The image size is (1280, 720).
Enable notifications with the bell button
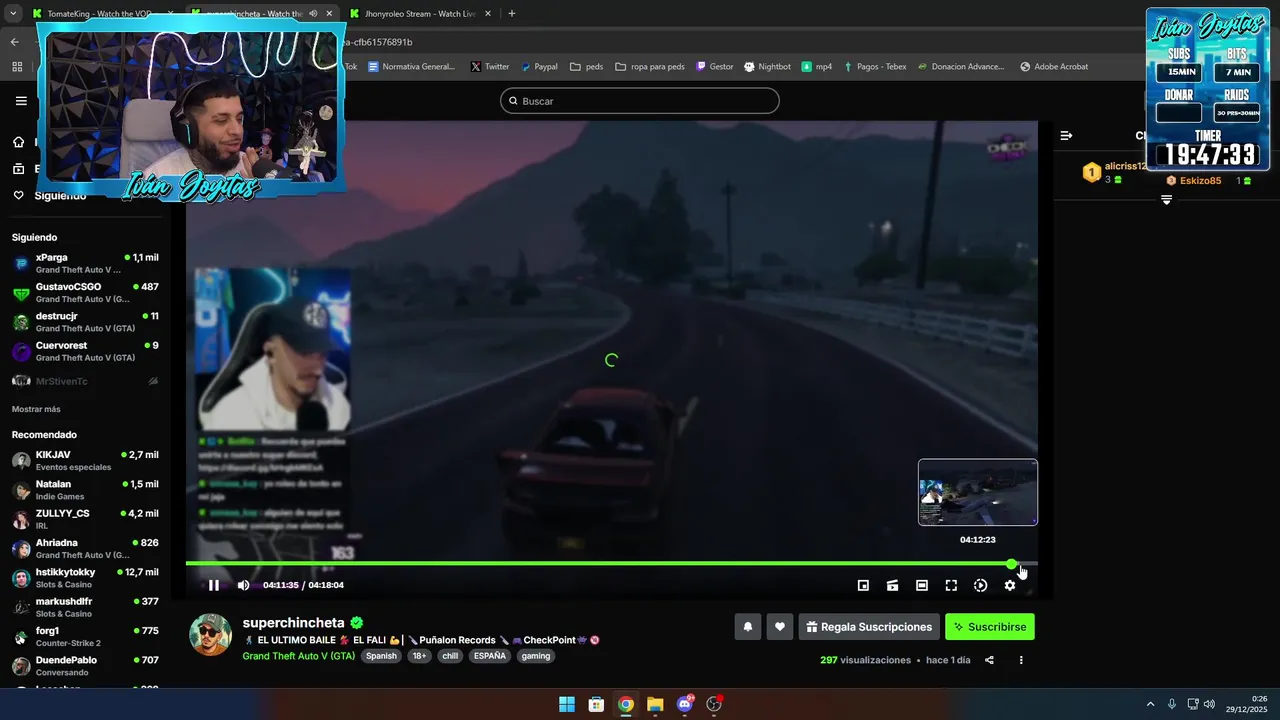747,627
